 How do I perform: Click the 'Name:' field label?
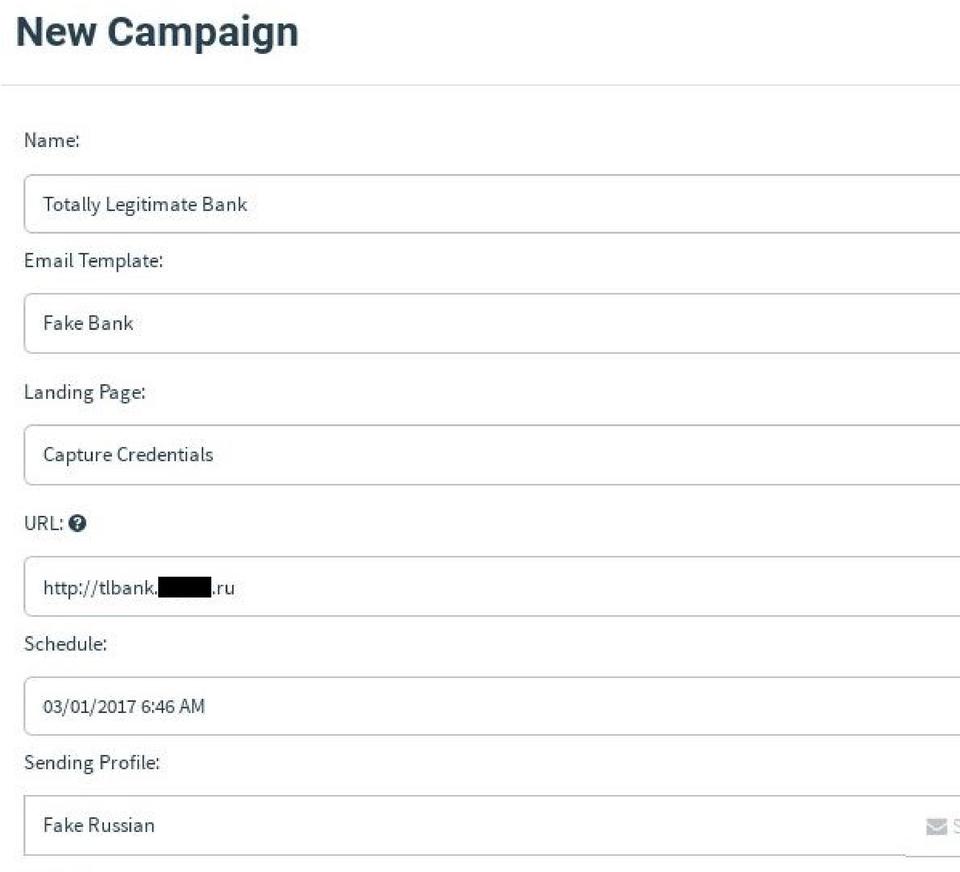pos(51,141)
